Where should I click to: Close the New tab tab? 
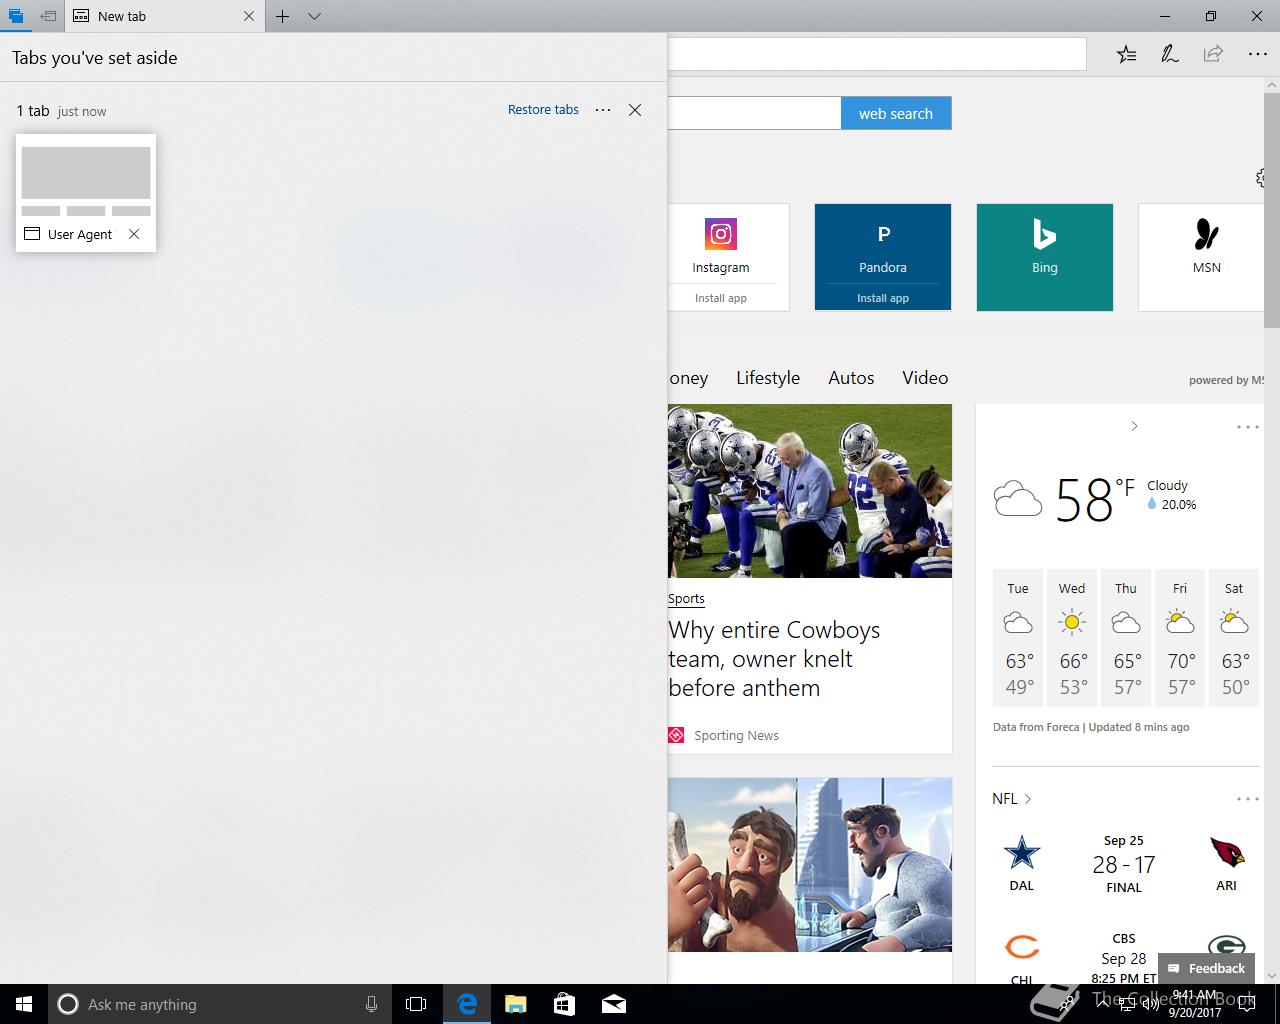249,16
